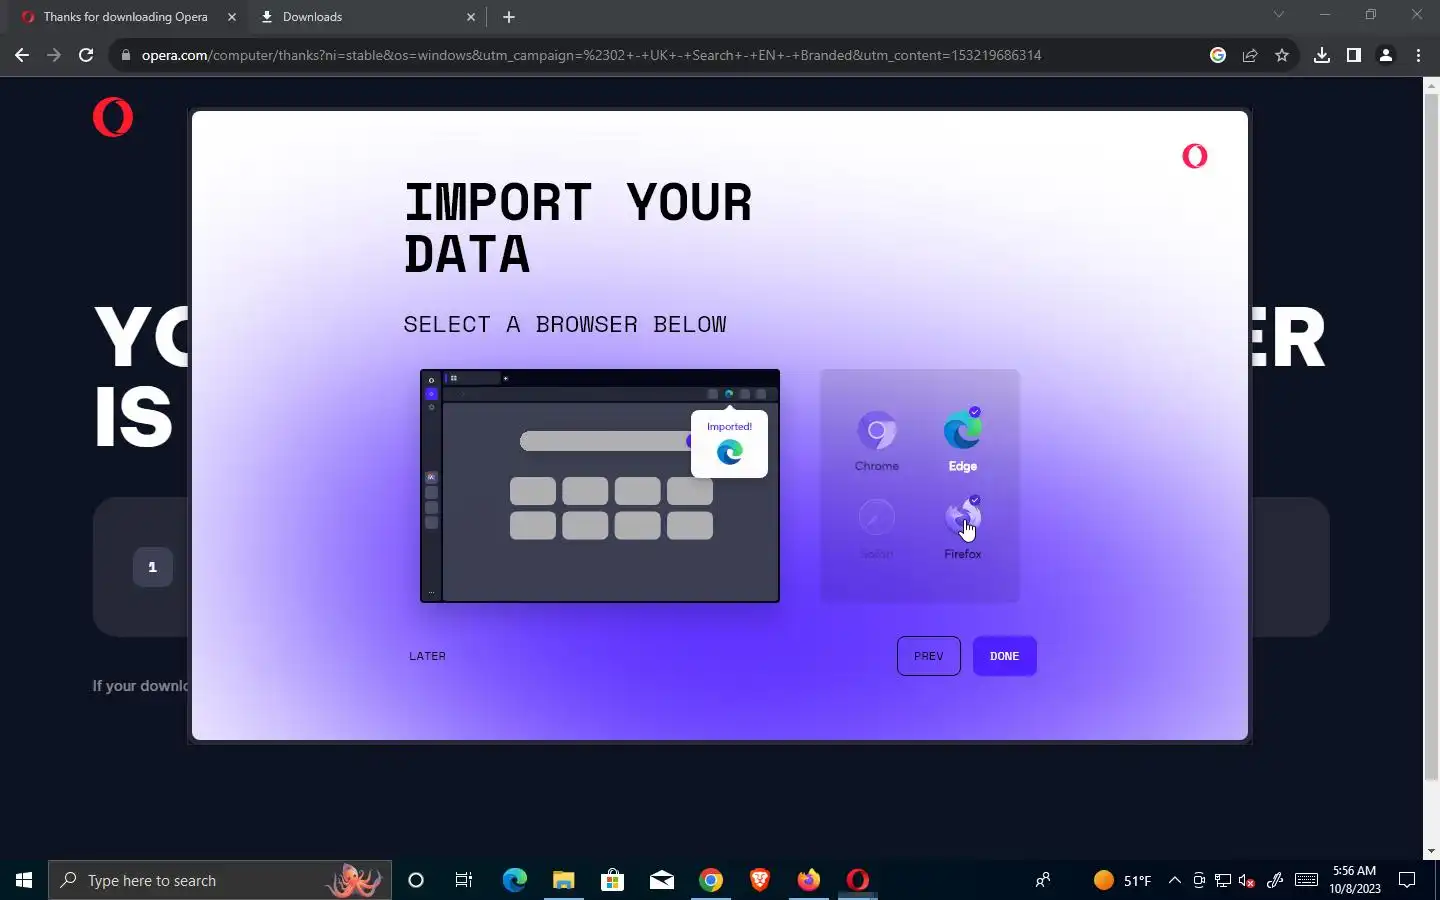Open network settings from the tray
1440x900 pixels.
click(1222, 880)
